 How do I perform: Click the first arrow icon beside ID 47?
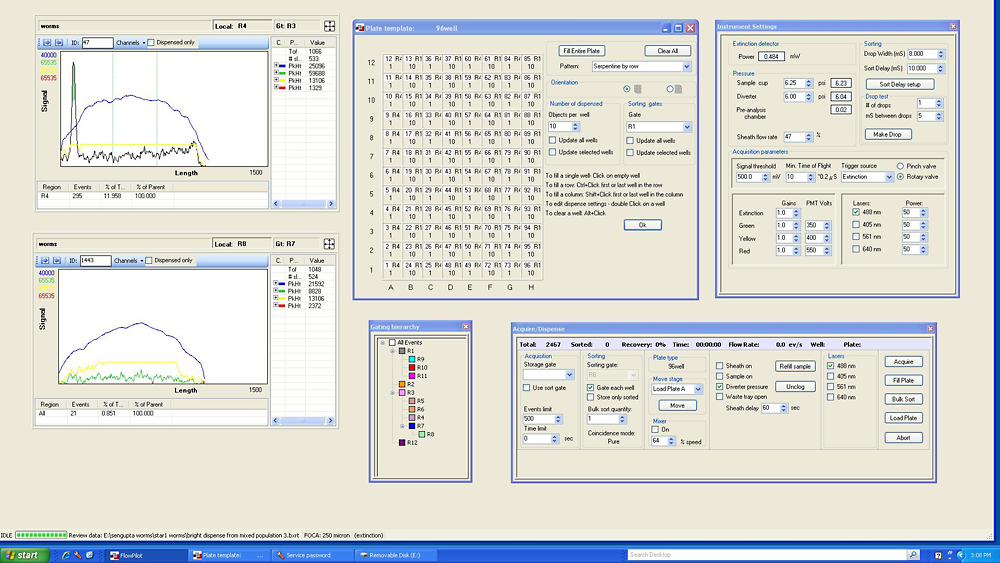(46, 43)
